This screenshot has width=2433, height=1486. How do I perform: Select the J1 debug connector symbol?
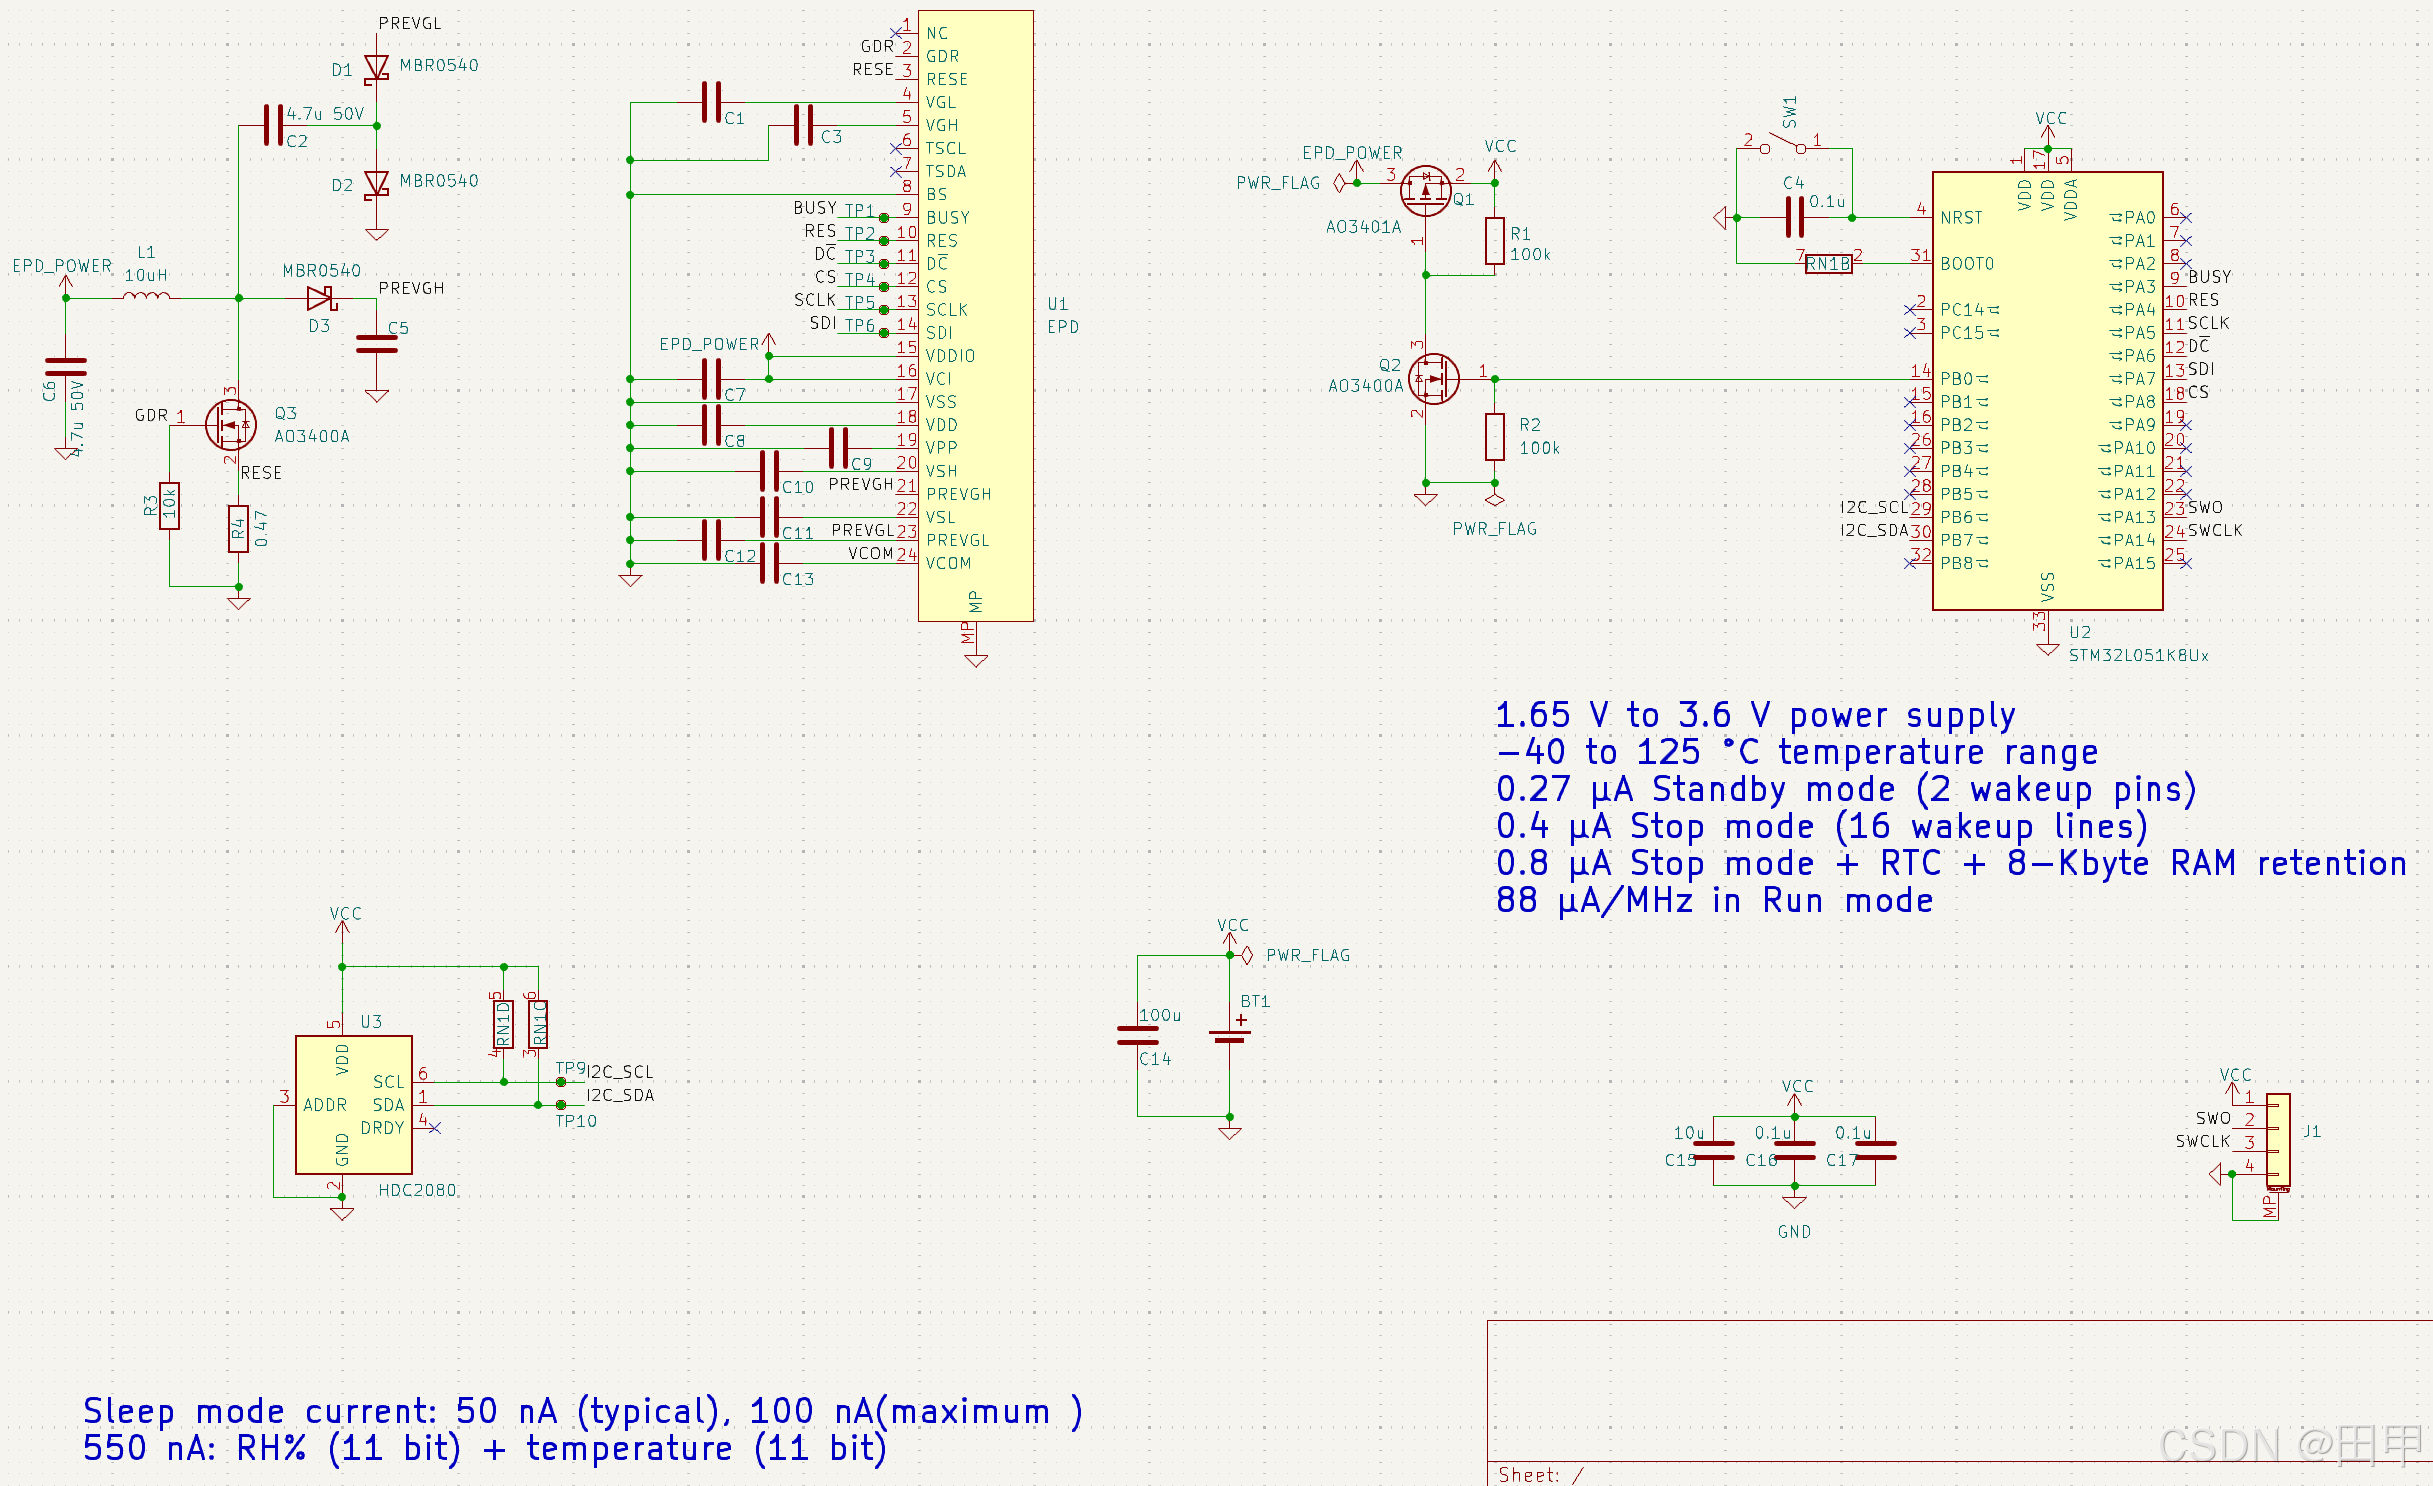pyautogui.click(x=2278, y=1140)
